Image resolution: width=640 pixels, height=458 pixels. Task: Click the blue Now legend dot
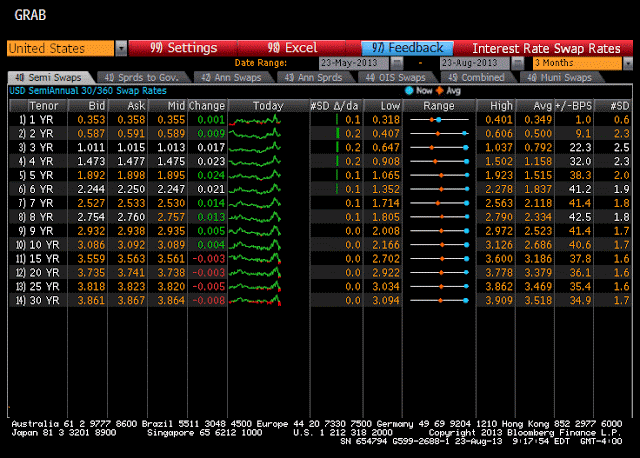point(408,90)
